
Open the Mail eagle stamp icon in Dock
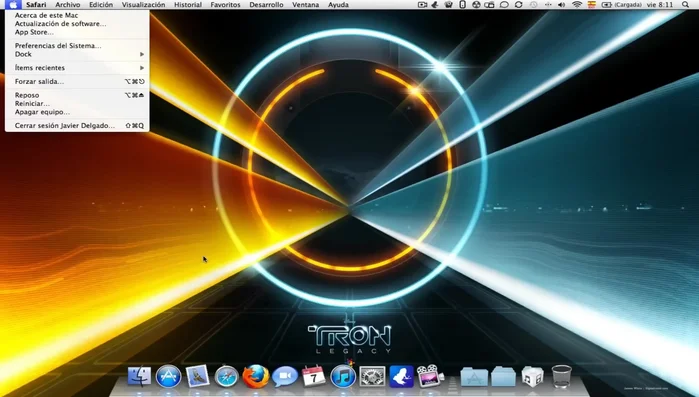pos(197,377)
